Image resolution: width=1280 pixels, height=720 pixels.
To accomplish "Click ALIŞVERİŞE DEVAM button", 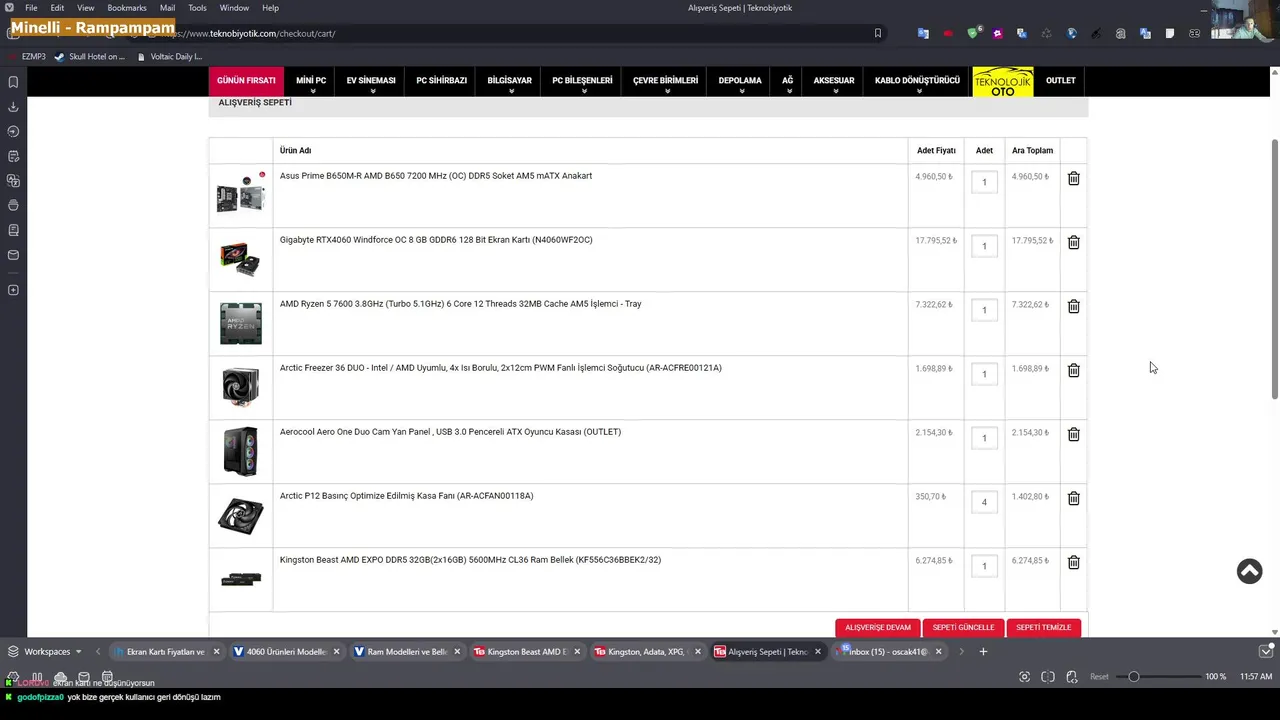I will 878,627.
